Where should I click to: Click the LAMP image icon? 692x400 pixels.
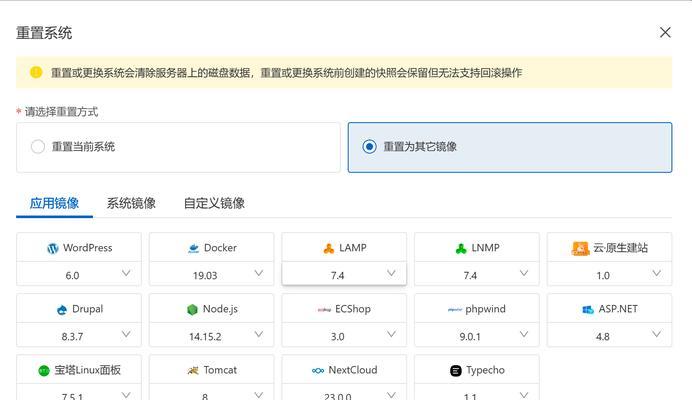tap(329, 249)
